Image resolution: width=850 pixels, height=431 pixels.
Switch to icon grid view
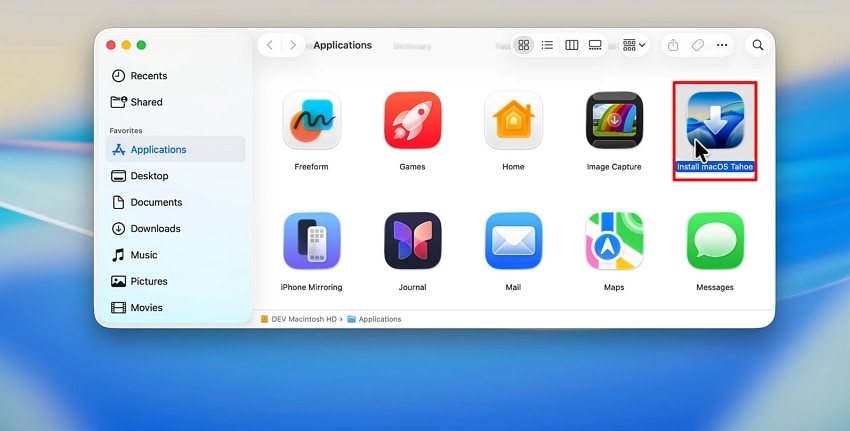[523, 45]
